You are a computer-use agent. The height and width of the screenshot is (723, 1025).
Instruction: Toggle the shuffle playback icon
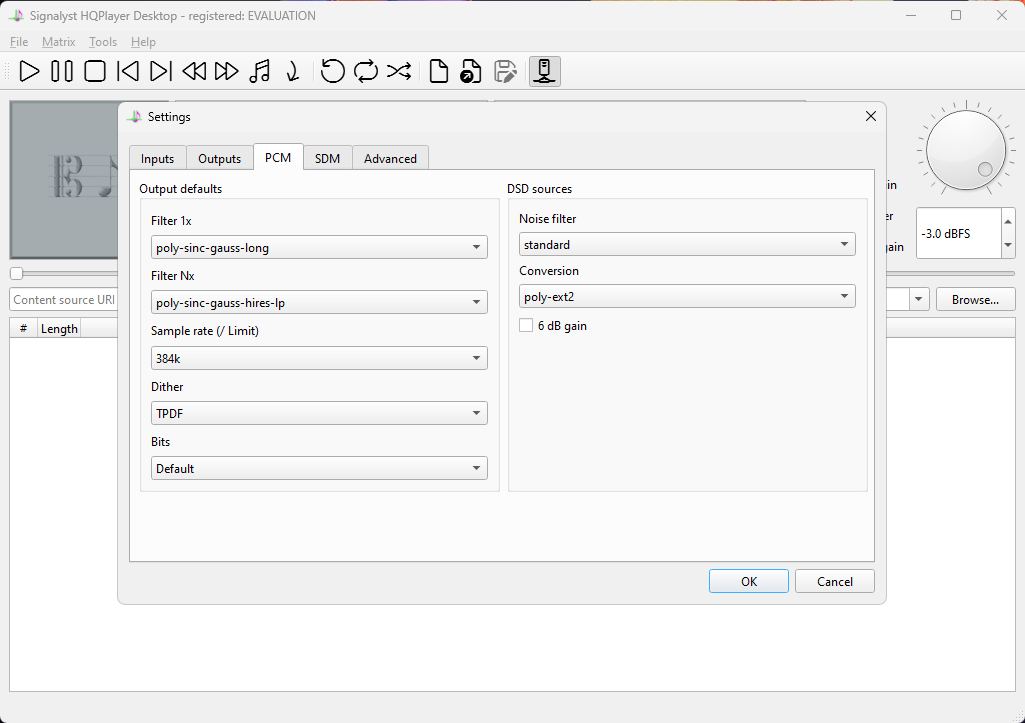coord(399,71)
